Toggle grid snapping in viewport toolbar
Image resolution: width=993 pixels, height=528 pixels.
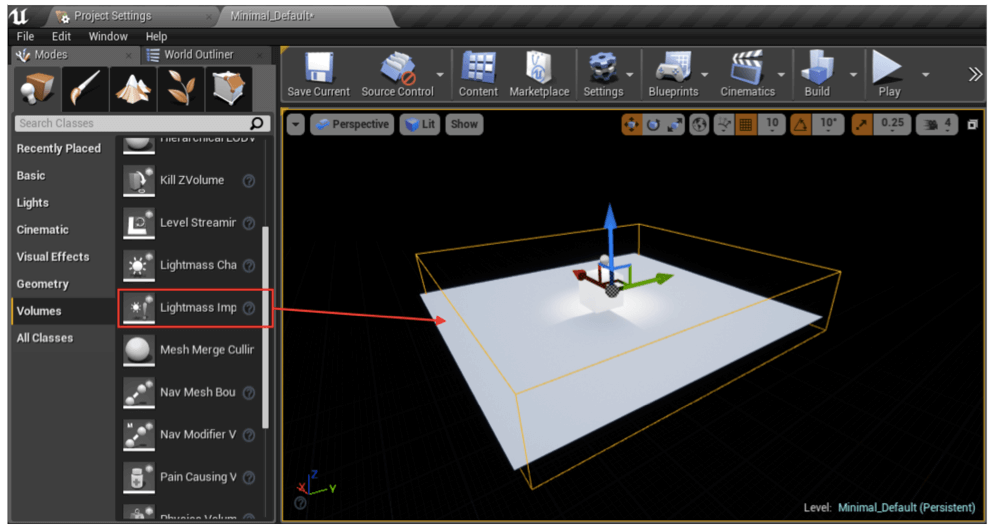coord(746,125)
